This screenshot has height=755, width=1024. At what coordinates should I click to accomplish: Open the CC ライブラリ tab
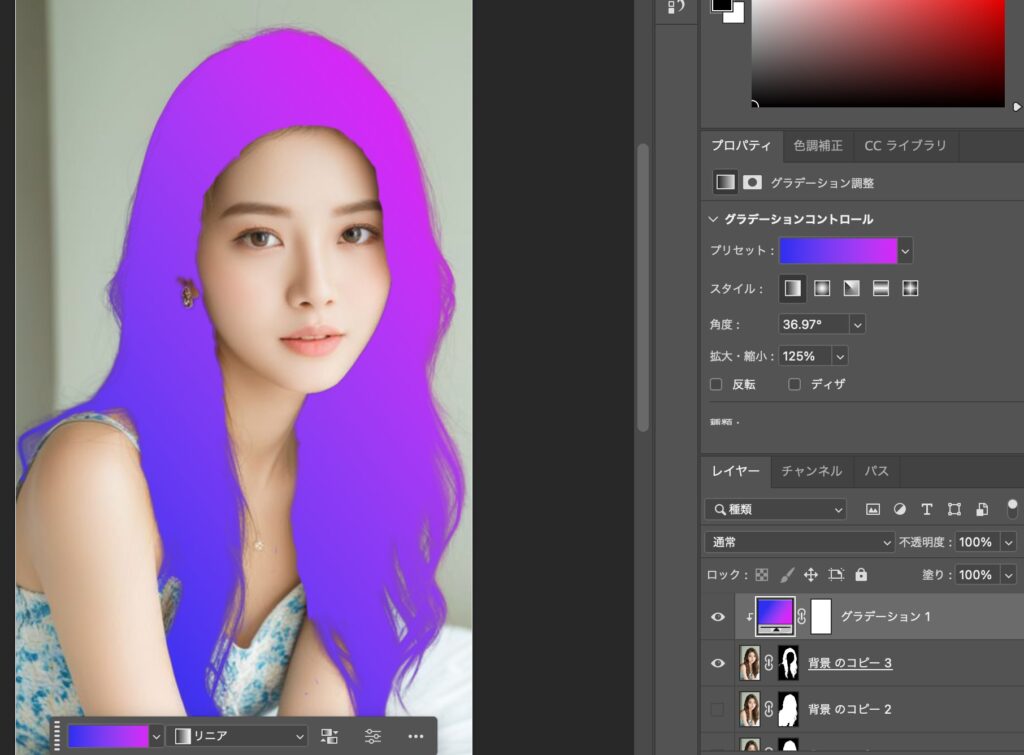pos(905,146)
